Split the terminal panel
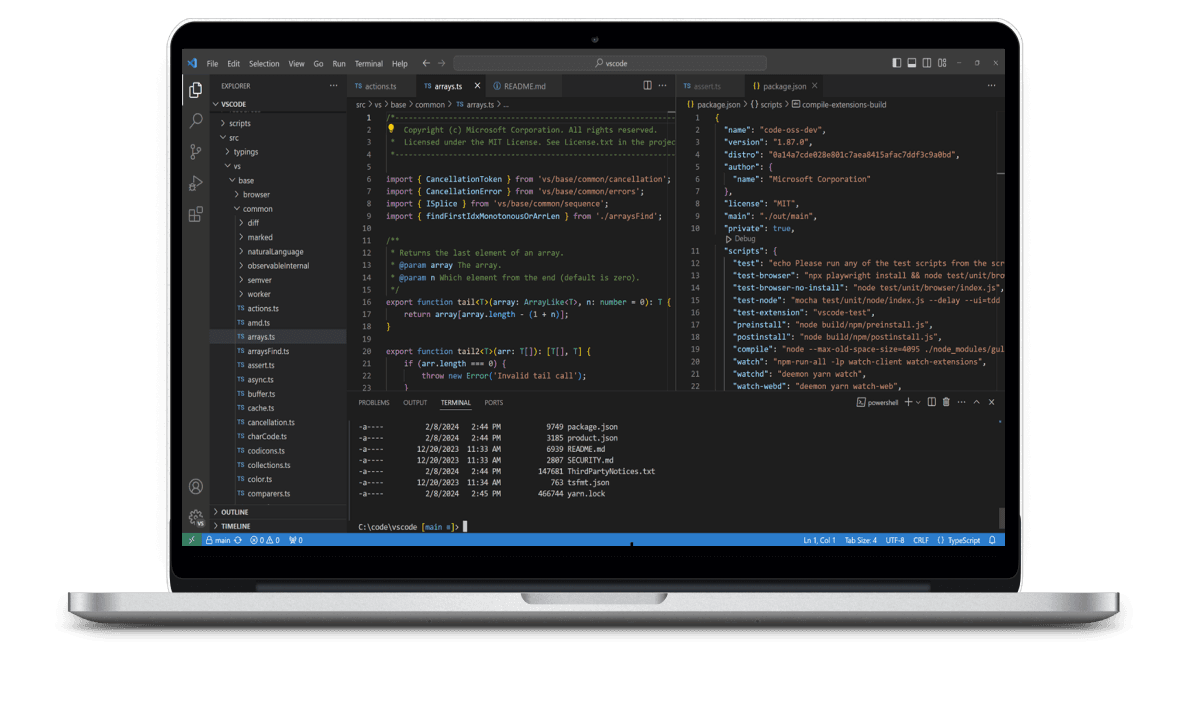1193x718 pixels. (931, 402)
